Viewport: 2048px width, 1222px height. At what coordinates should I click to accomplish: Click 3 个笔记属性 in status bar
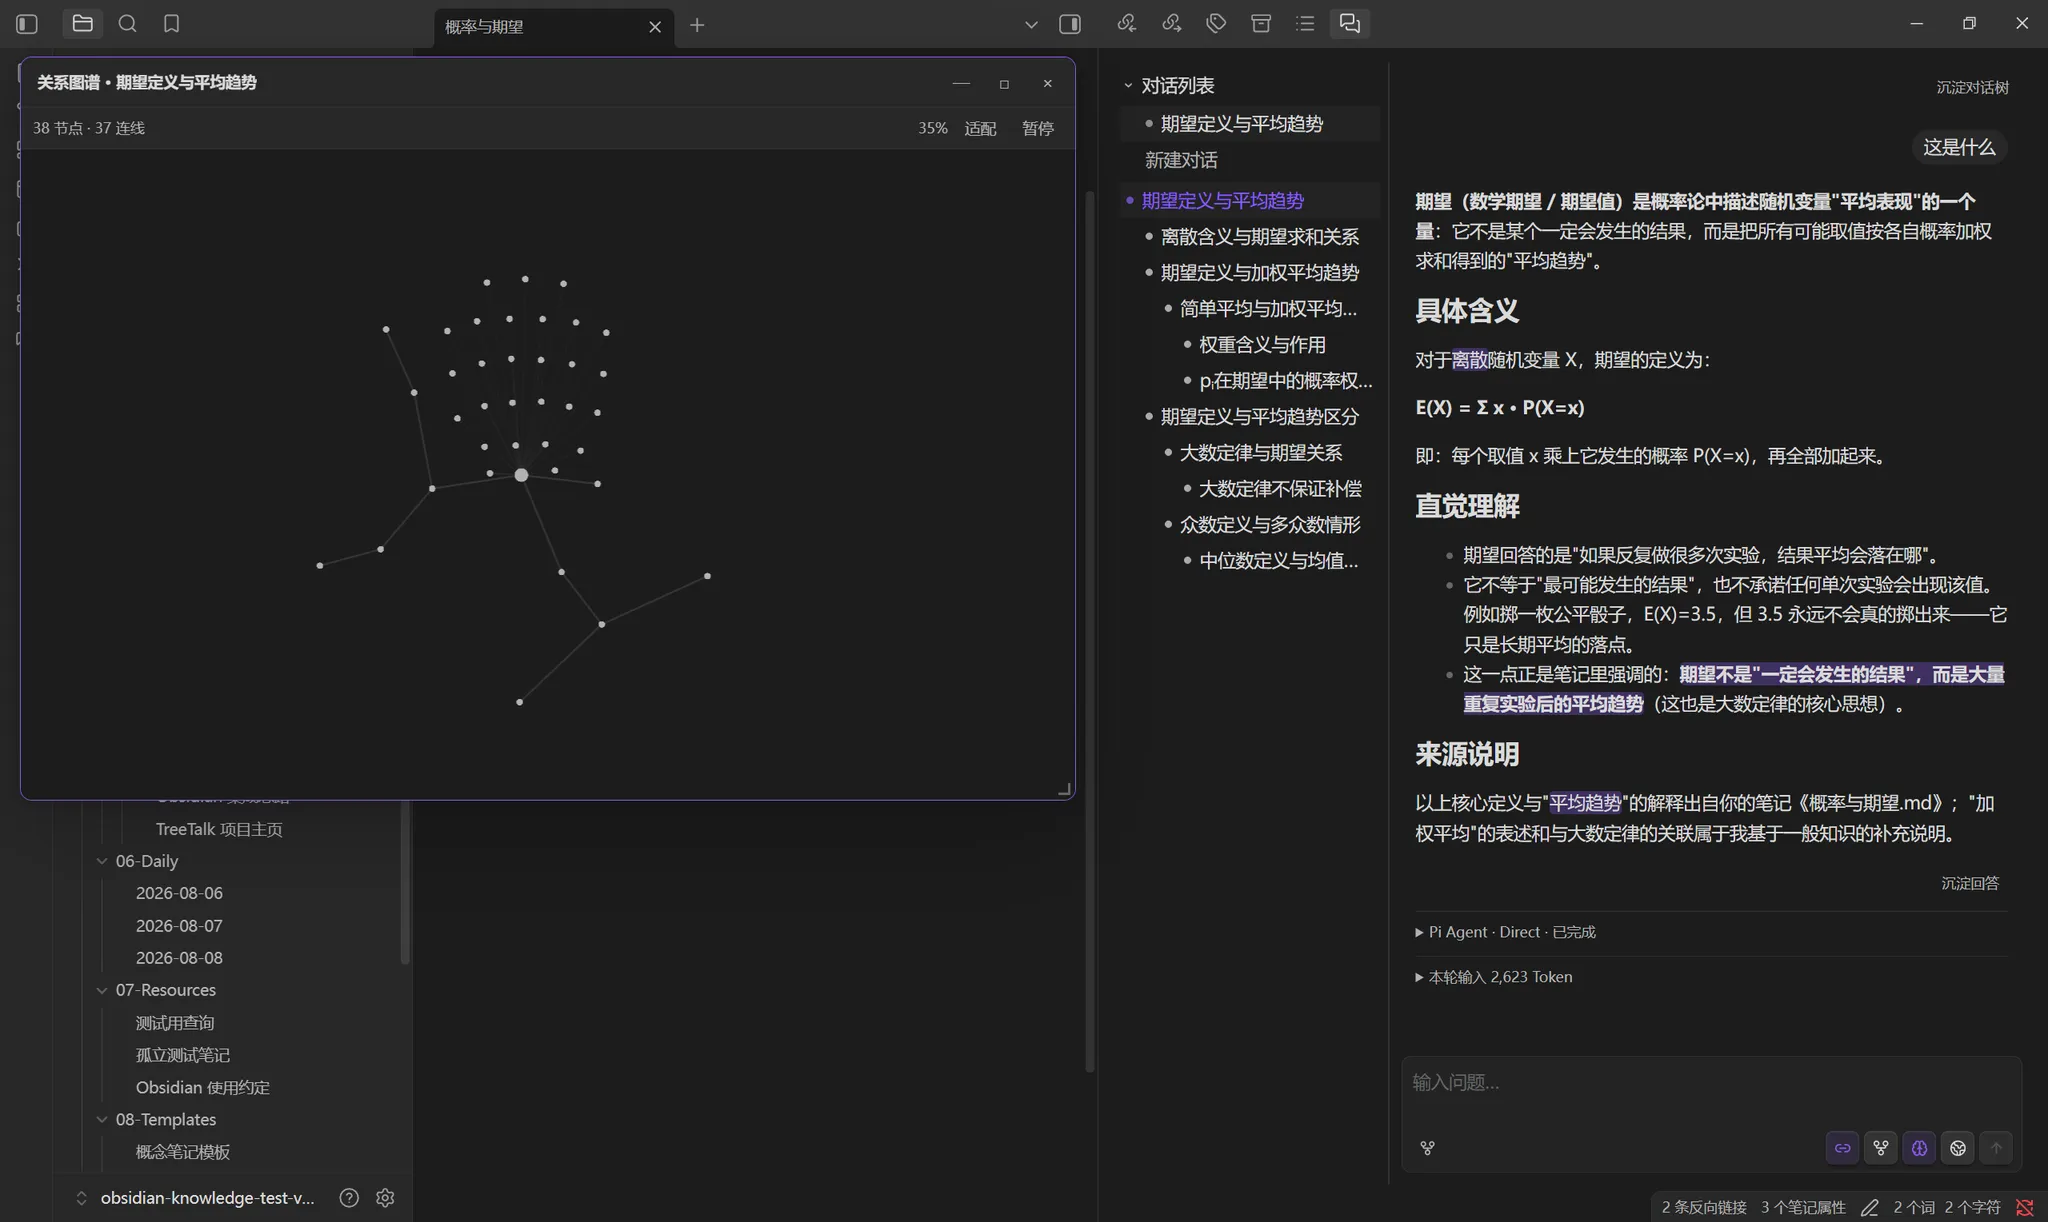(1803, 1208)
